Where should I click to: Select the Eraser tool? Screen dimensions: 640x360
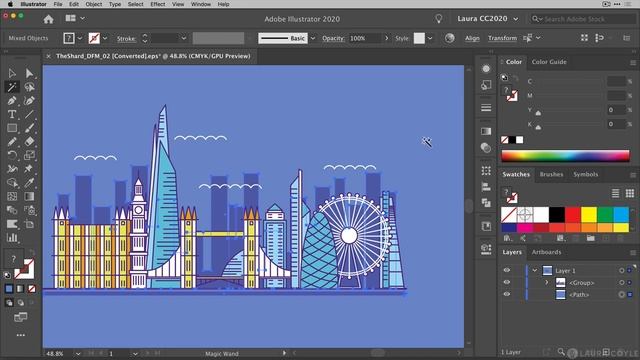click(x=29, y=142)
